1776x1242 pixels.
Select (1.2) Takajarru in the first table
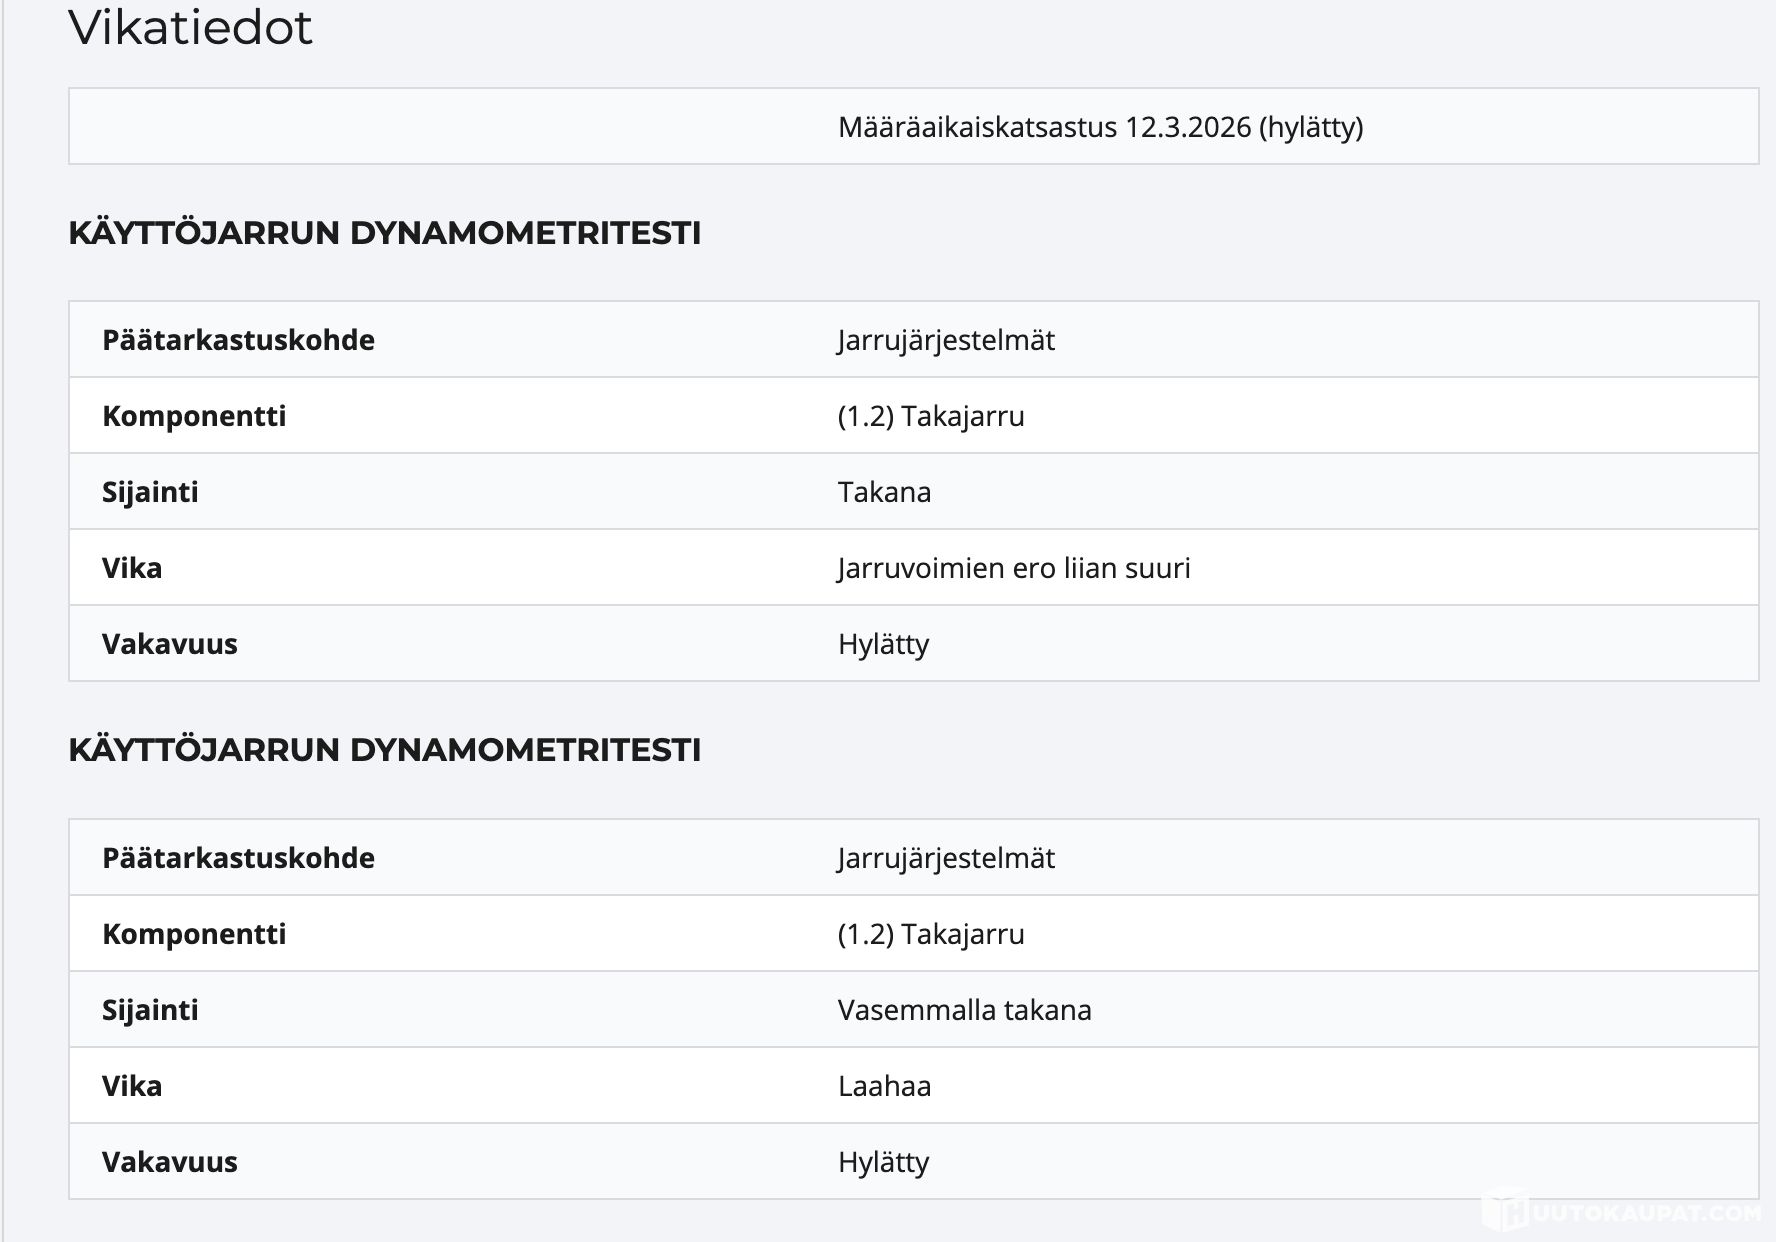(x=930, y=416)
